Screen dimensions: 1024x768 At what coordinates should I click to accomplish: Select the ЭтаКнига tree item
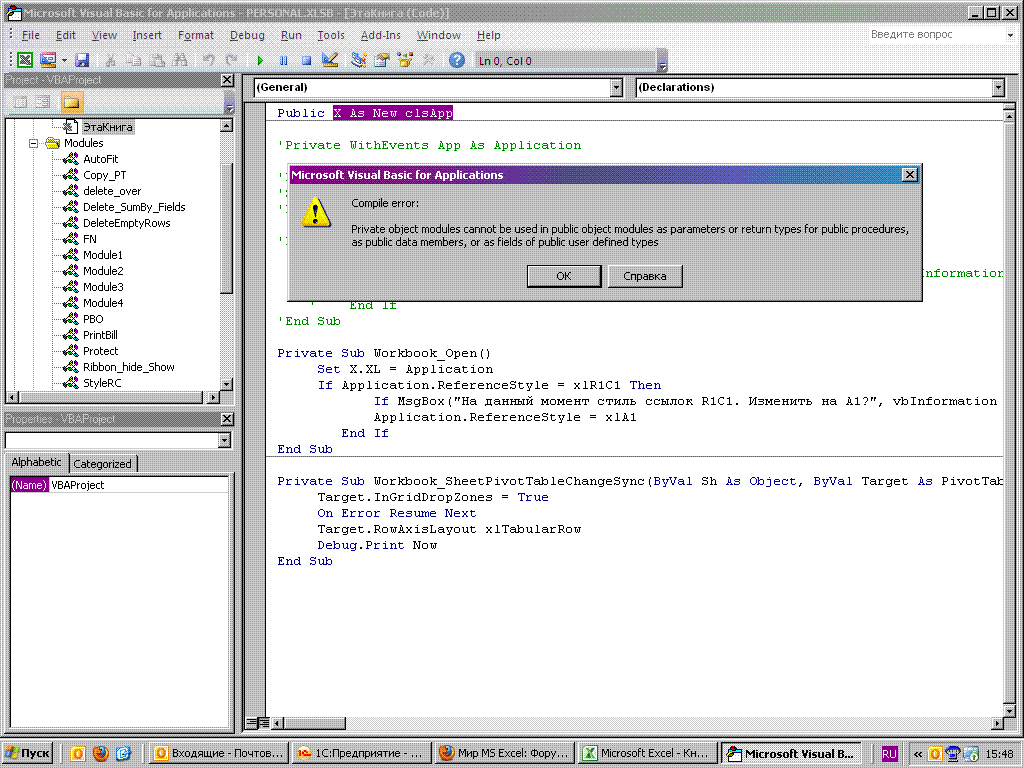coord(107,127)
